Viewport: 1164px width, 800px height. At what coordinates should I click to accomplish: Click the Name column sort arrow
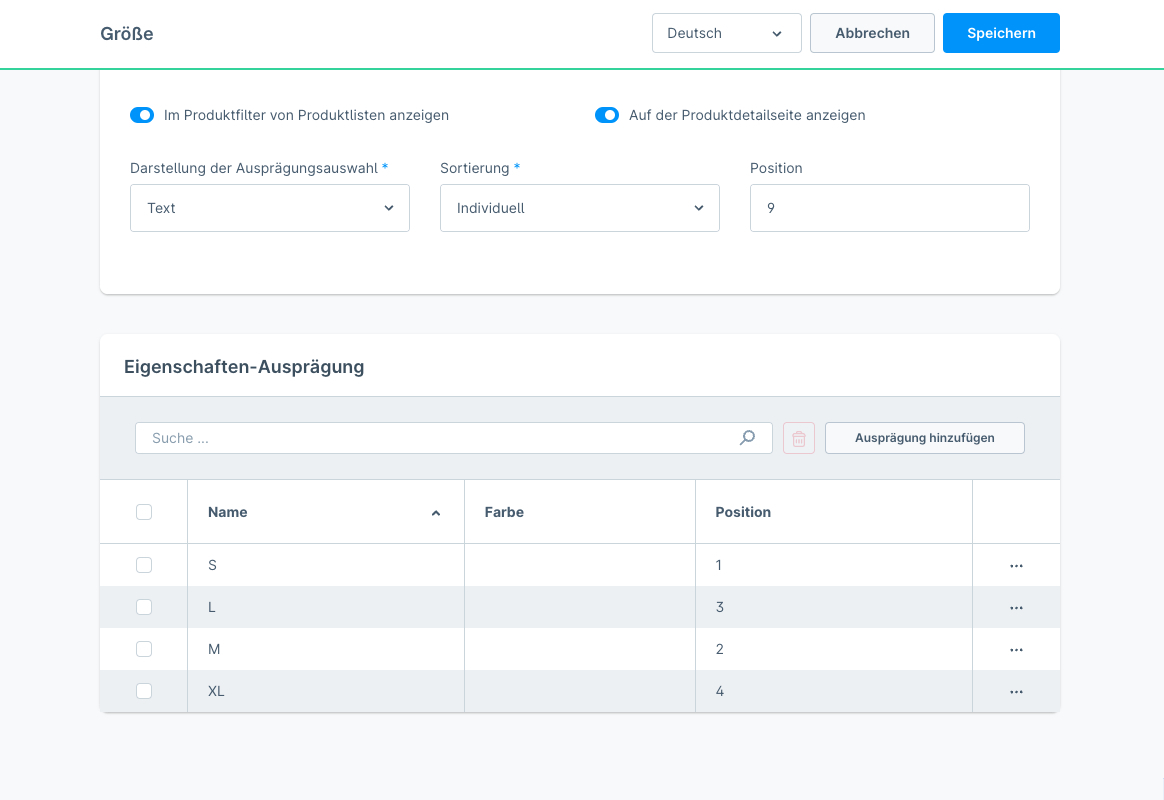point(435,513)
